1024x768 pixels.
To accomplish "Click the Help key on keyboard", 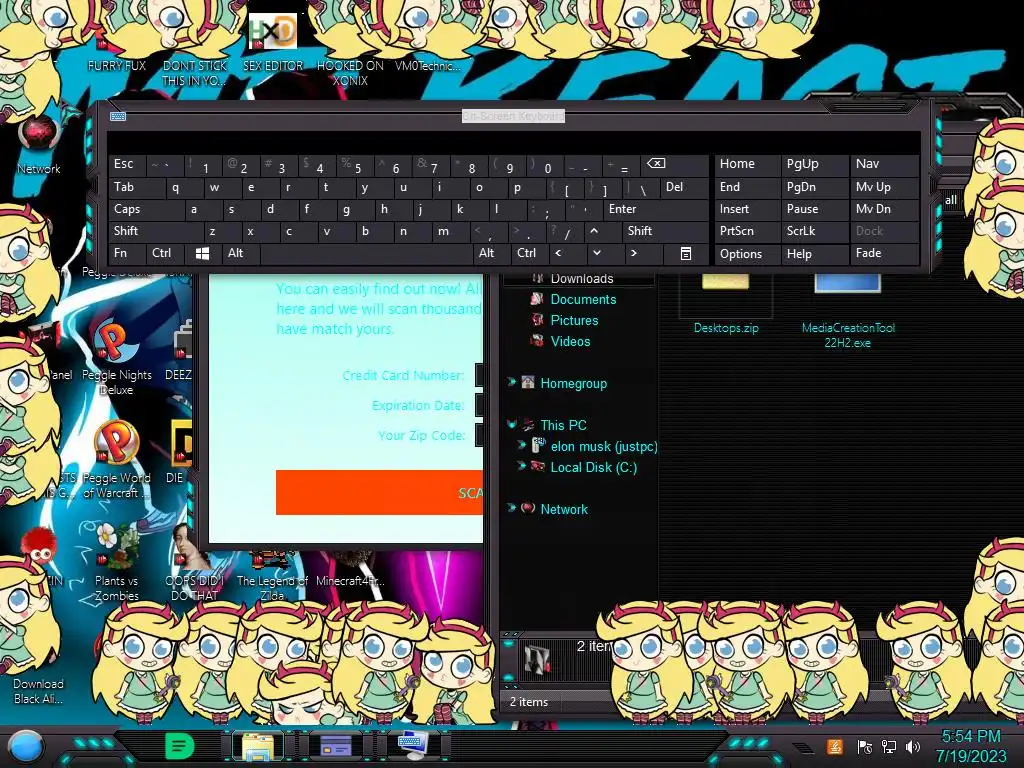I will [x=814, y=253].
